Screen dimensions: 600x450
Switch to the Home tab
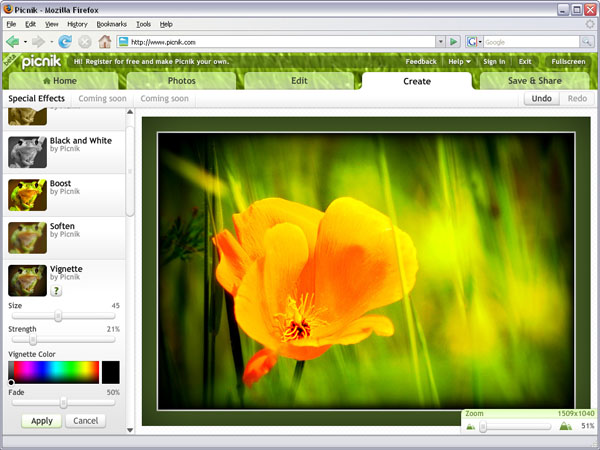coord(64,81)
